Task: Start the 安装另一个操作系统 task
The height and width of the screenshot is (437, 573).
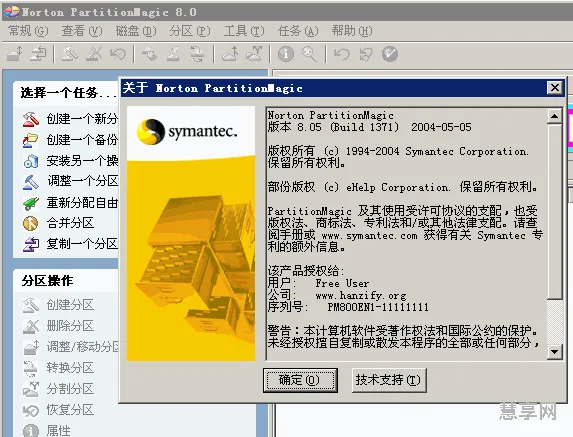Action: point(70,160)
